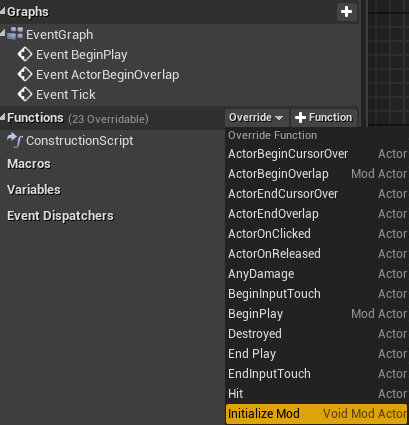This screenshot has width=409, height=425.
Task: Select the Hit override function
Action: pyautogui.click(x=317, y=394)
